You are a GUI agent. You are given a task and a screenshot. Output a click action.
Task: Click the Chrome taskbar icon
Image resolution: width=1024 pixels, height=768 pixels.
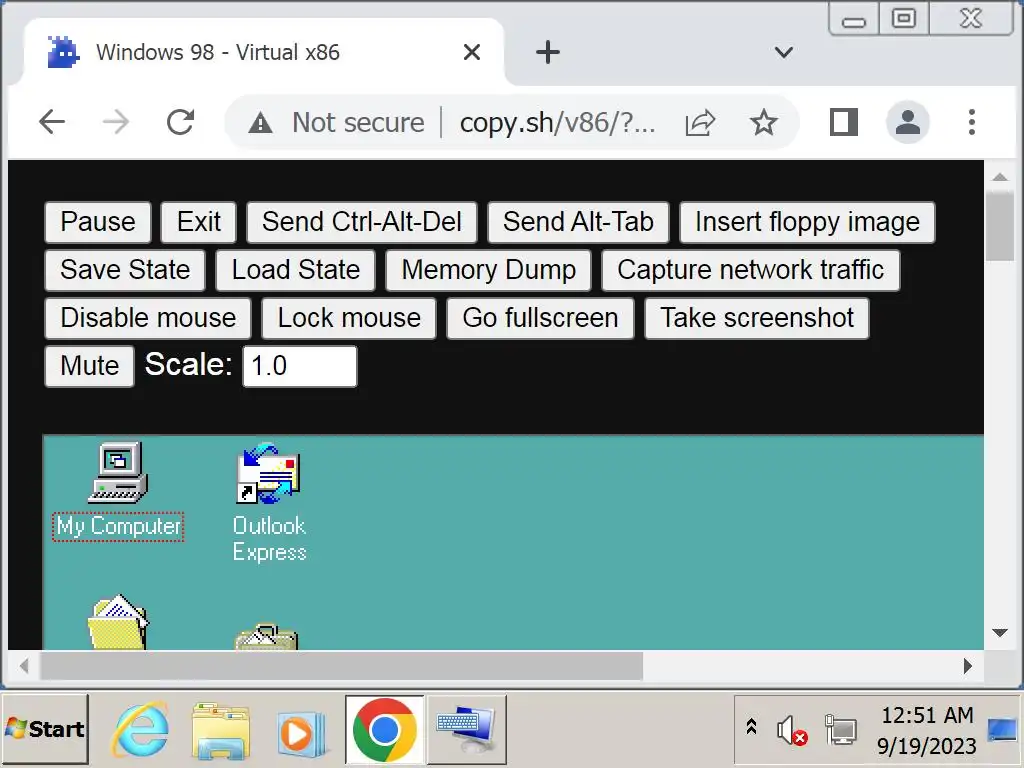pyautogui.click(x=385, y=729)
